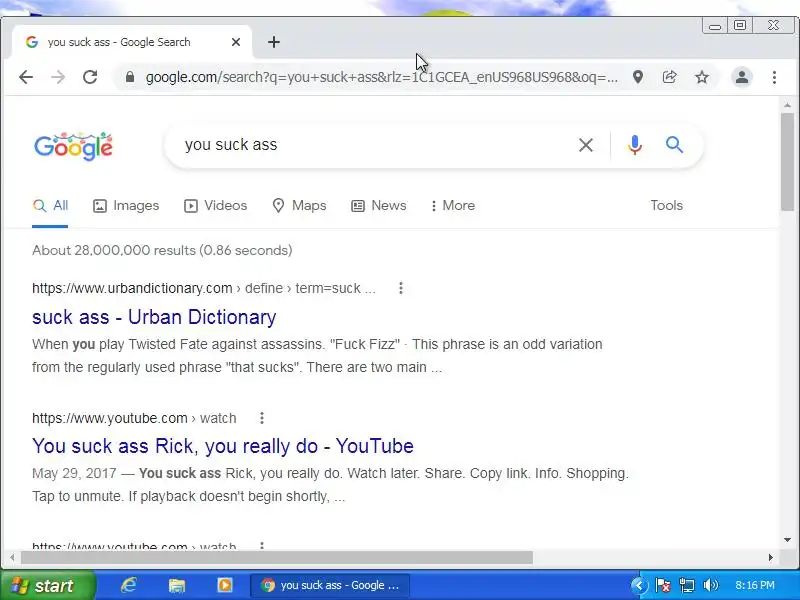
Task: Select the All results tab
Action: click(50, 206)
